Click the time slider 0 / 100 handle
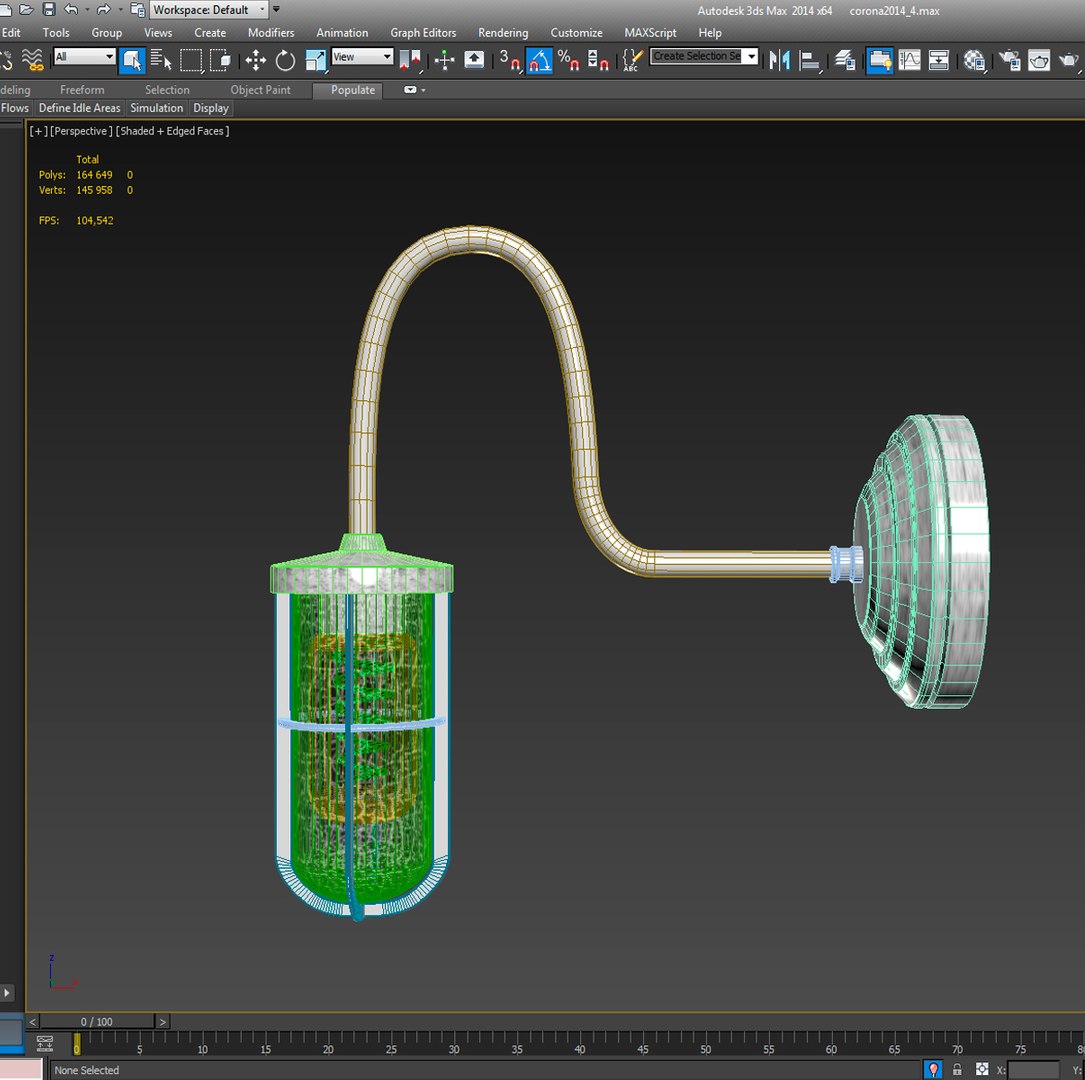This screenshot has height=1080, width=1085. [x=97, y=1022]
